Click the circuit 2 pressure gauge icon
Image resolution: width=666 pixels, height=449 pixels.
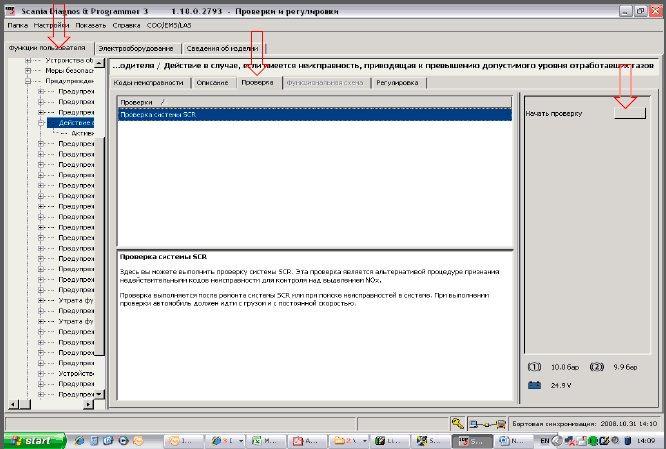coord(596,367)
